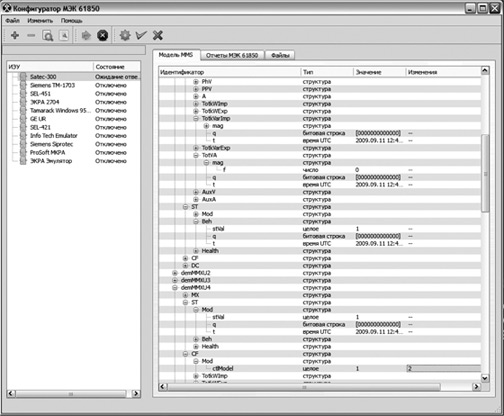Switch to the Модель MMS tab
Image resolution: width=504 pixels, height=416 pixels.
(x=176, y=55)
